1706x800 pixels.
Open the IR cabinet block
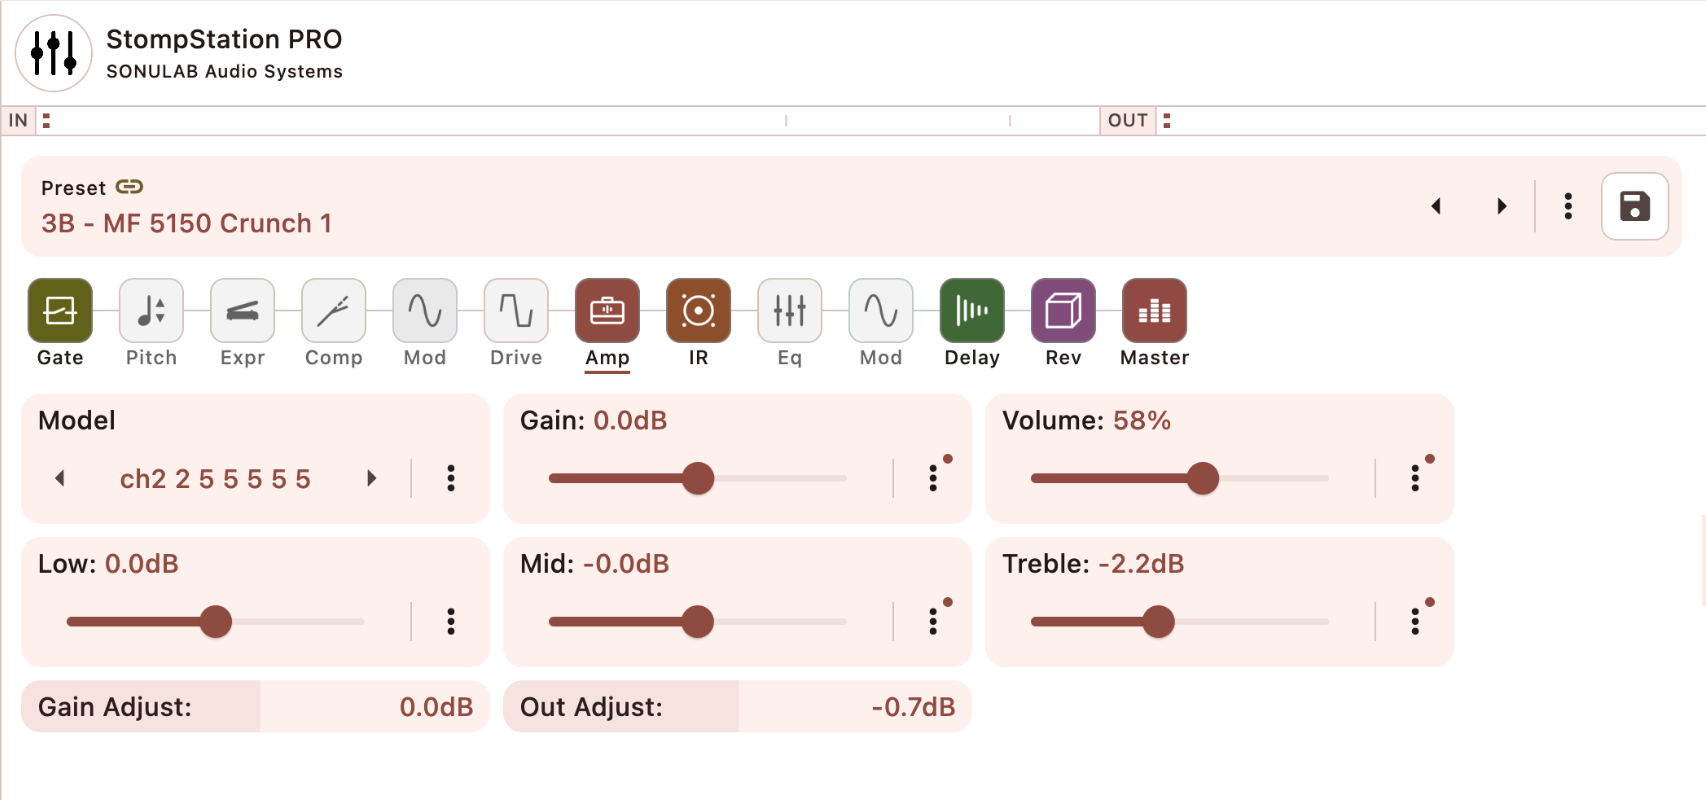pyautogui.click(x=698, y=311)
